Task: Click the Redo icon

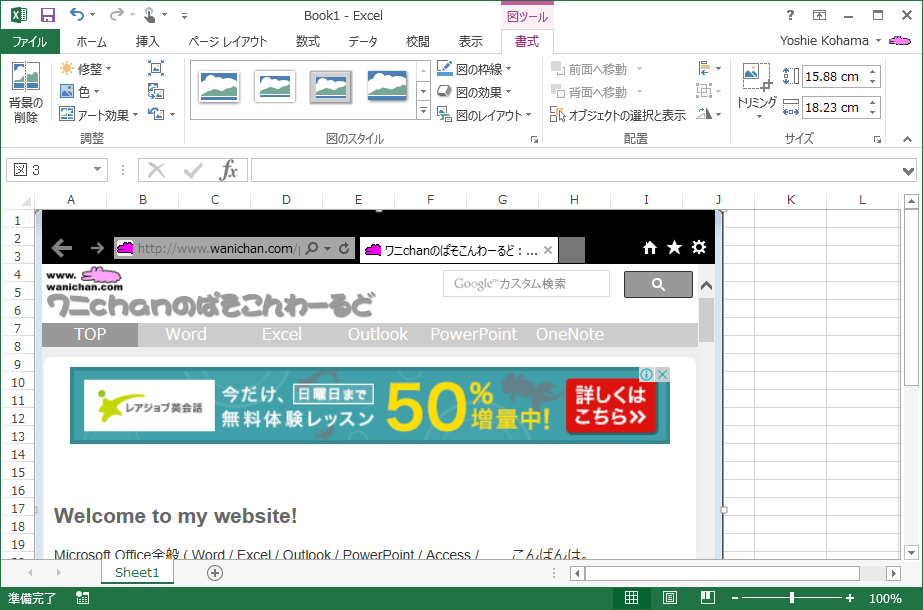Action: [117, 15]
